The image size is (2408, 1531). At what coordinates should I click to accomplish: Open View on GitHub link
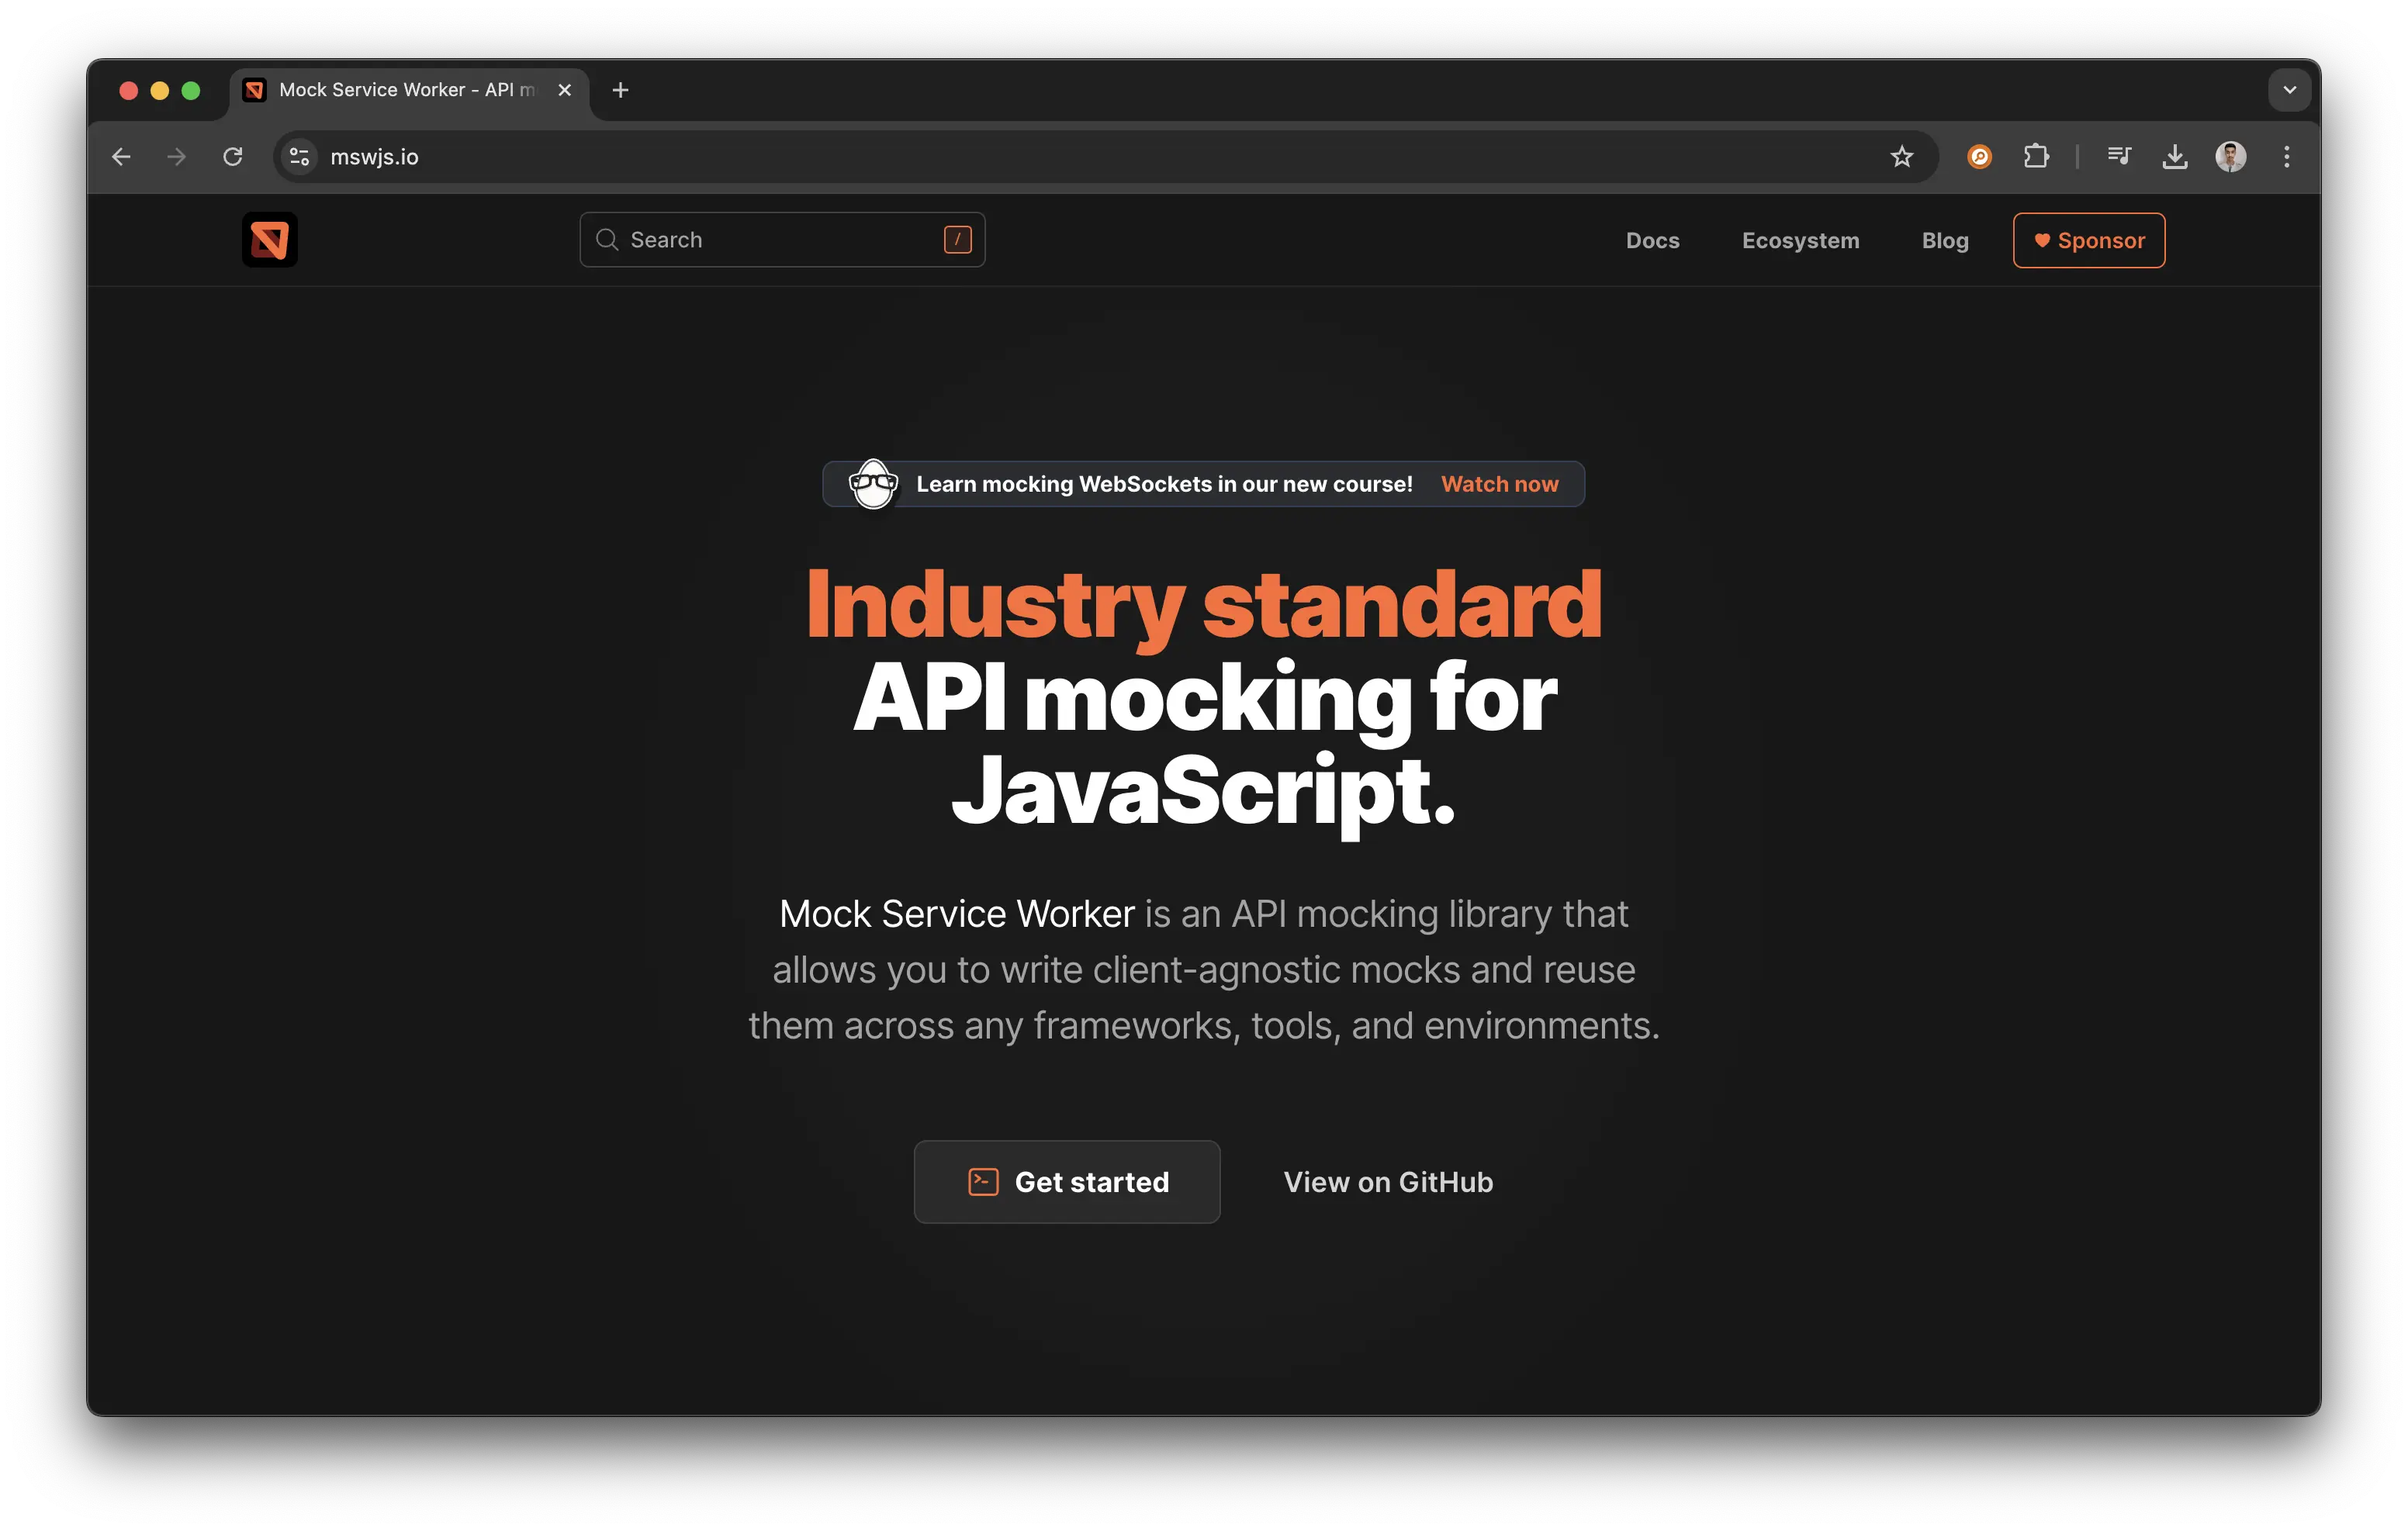point(1388,1182)
